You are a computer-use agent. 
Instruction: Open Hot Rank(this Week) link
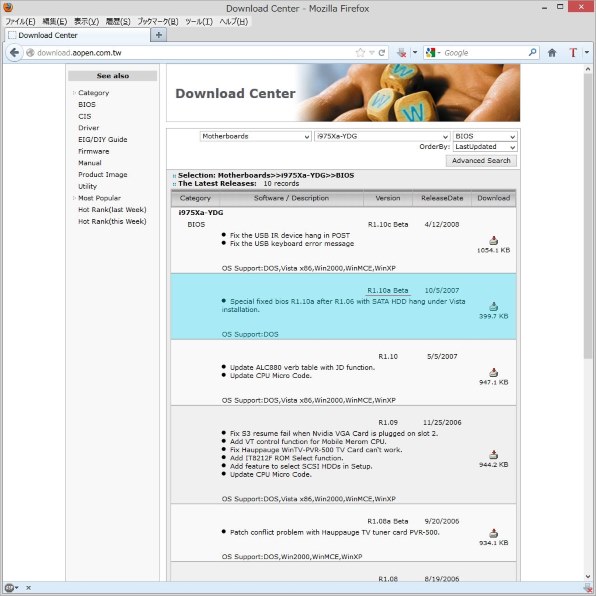click(x=112, y=222)
